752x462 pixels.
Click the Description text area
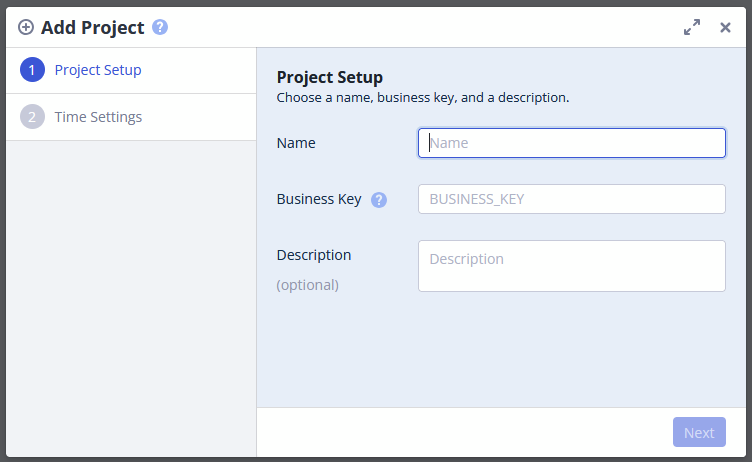coord(571,266)
